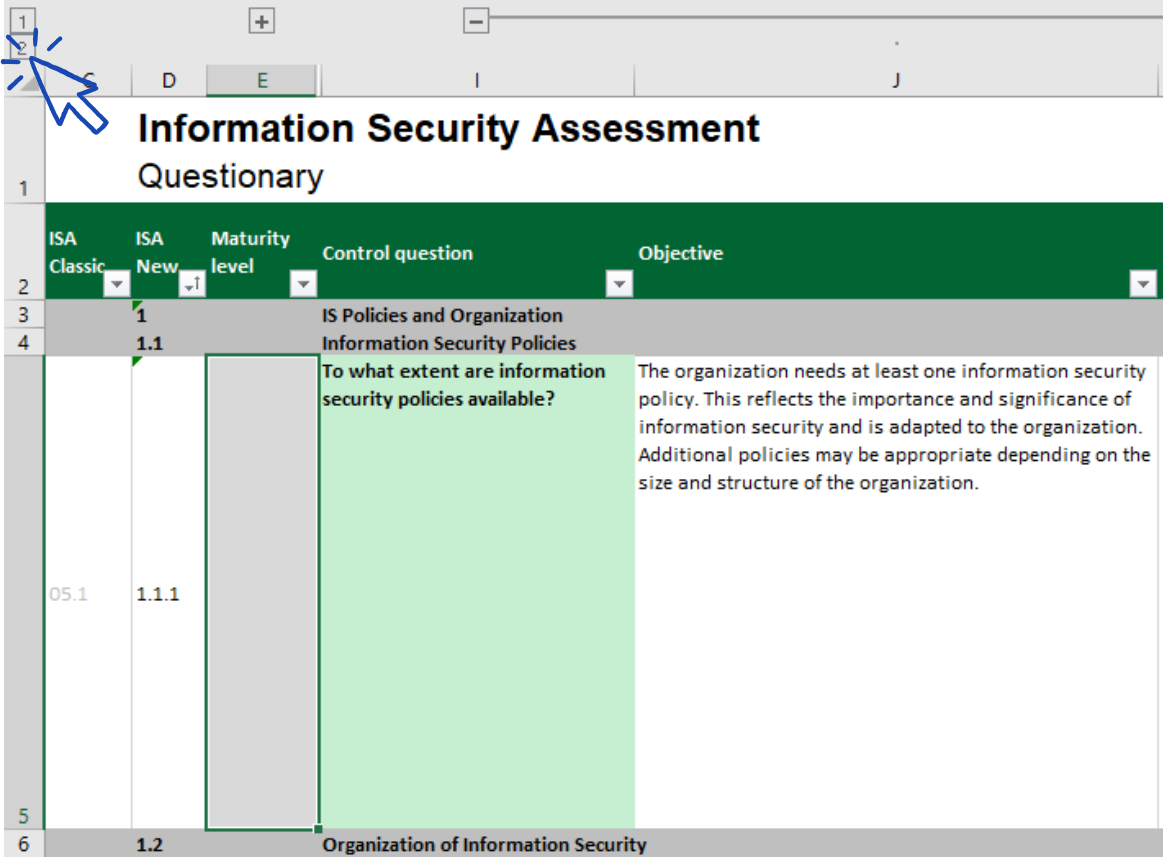
Task: Click the fill handle of selected cell
Action: (x=318, y=829)
